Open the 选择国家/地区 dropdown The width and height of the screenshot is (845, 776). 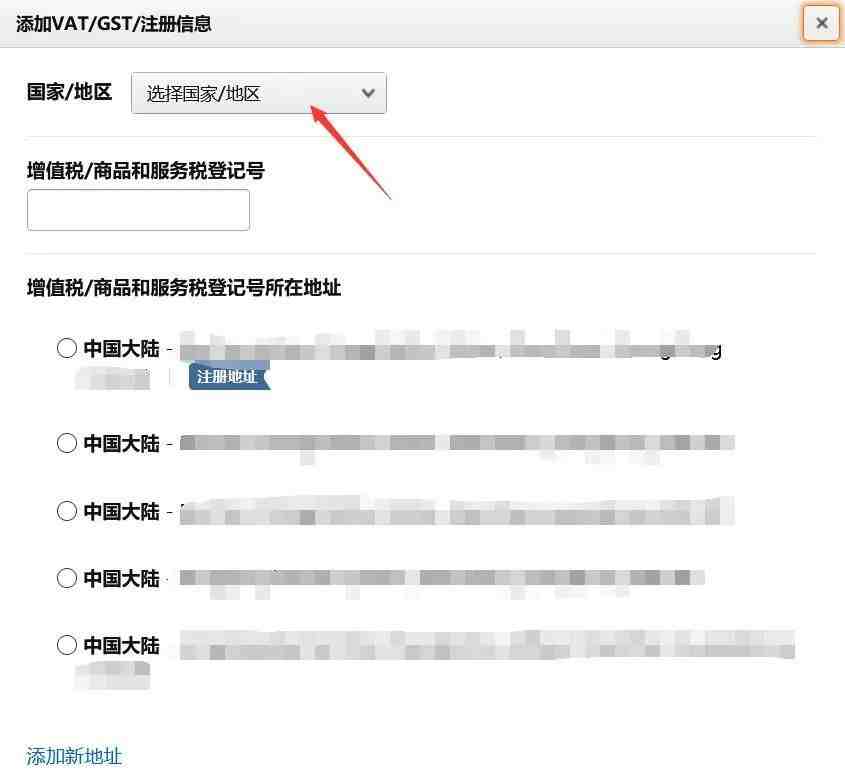click(259, 93)
